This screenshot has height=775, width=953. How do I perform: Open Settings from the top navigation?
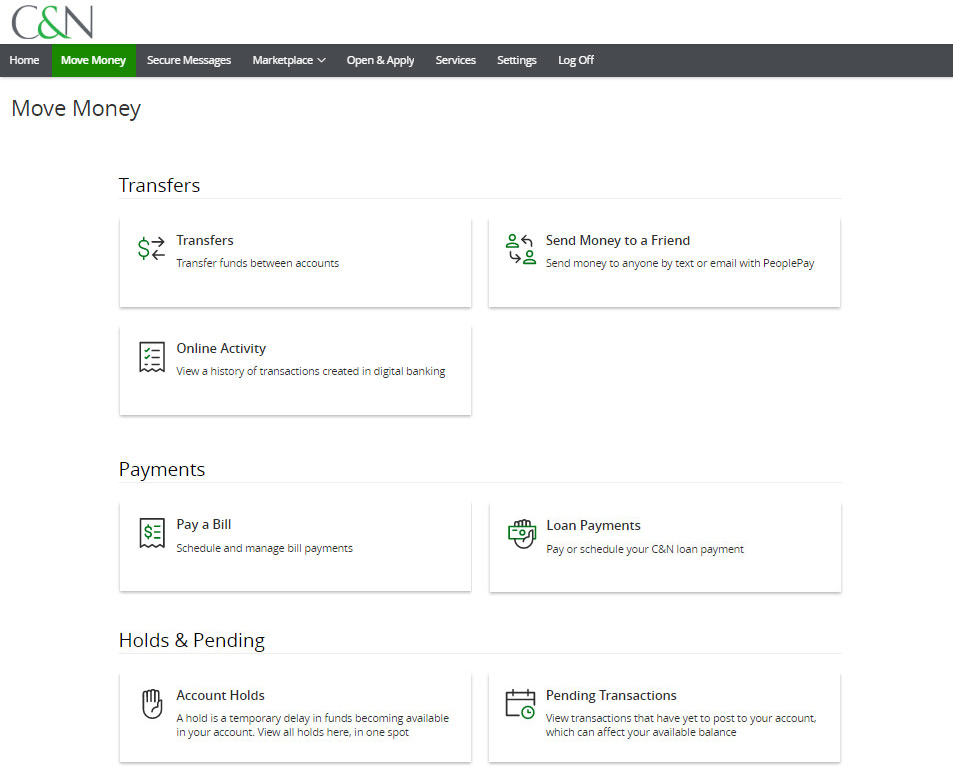[x=517, y=60]
